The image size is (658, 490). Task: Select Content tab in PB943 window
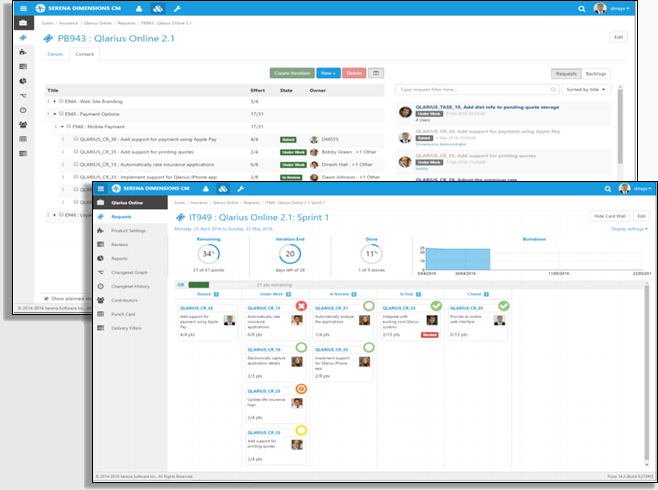coord(84,54)
